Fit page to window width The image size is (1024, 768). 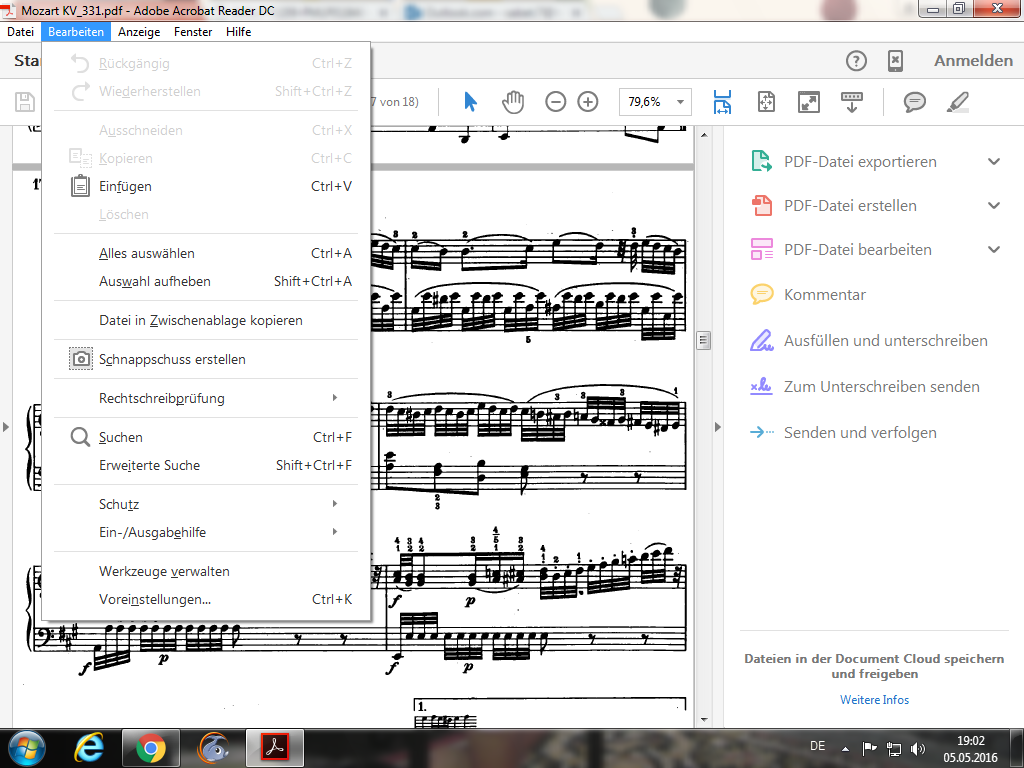(x=722, y=102)
